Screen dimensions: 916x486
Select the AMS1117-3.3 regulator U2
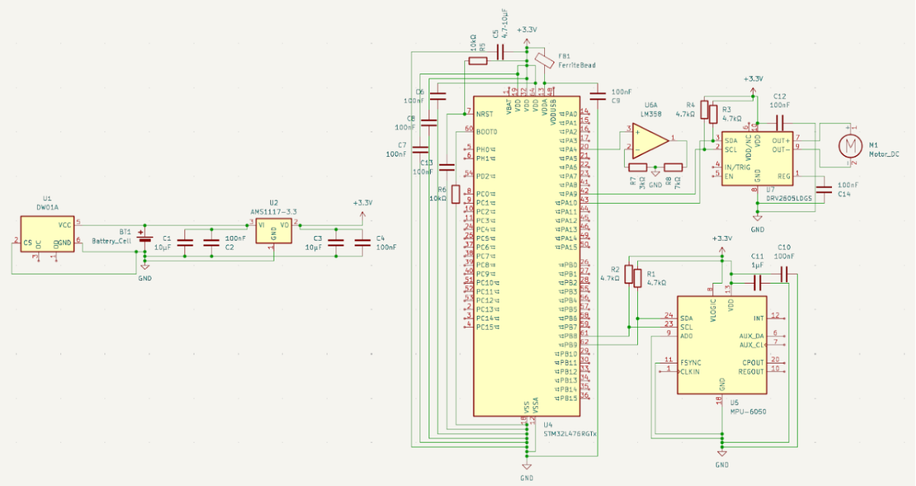coord(273,231)
